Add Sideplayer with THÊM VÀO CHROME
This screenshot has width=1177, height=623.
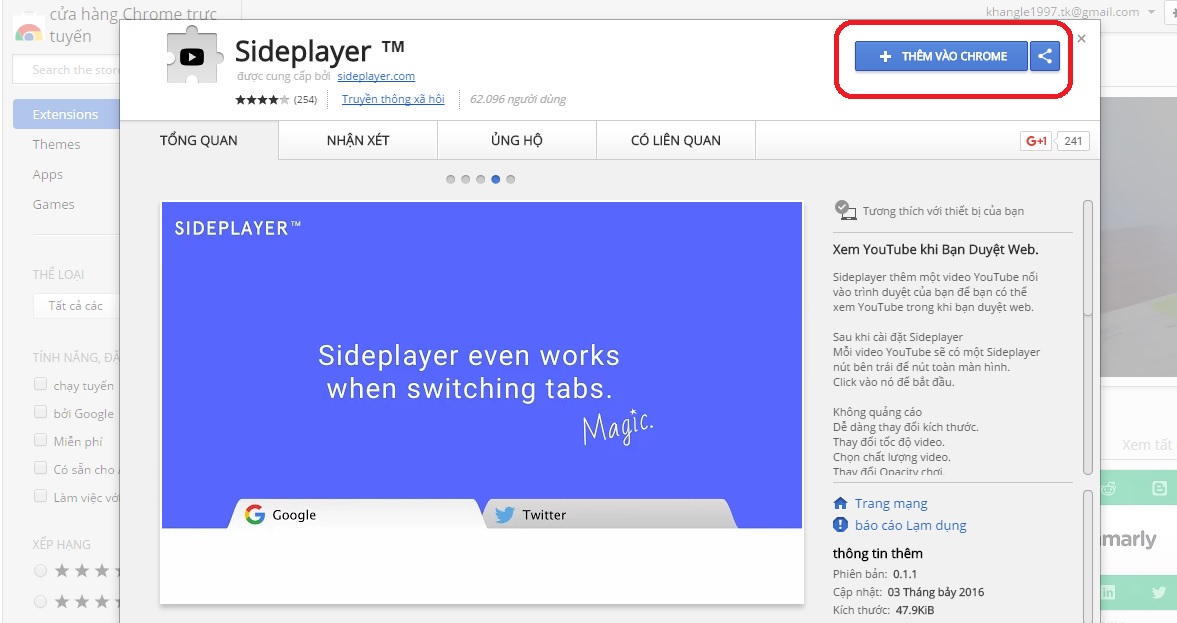click(941, 56)
